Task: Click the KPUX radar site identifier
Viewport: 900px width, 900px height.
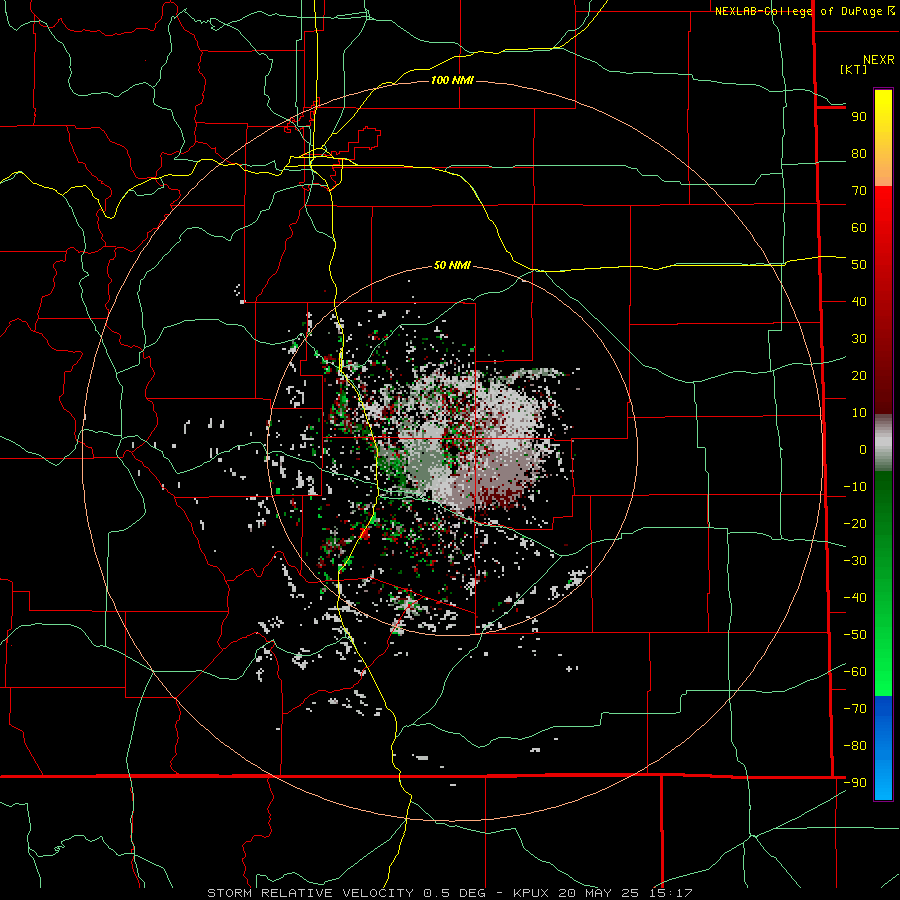Action: click(x=532, y=893)
